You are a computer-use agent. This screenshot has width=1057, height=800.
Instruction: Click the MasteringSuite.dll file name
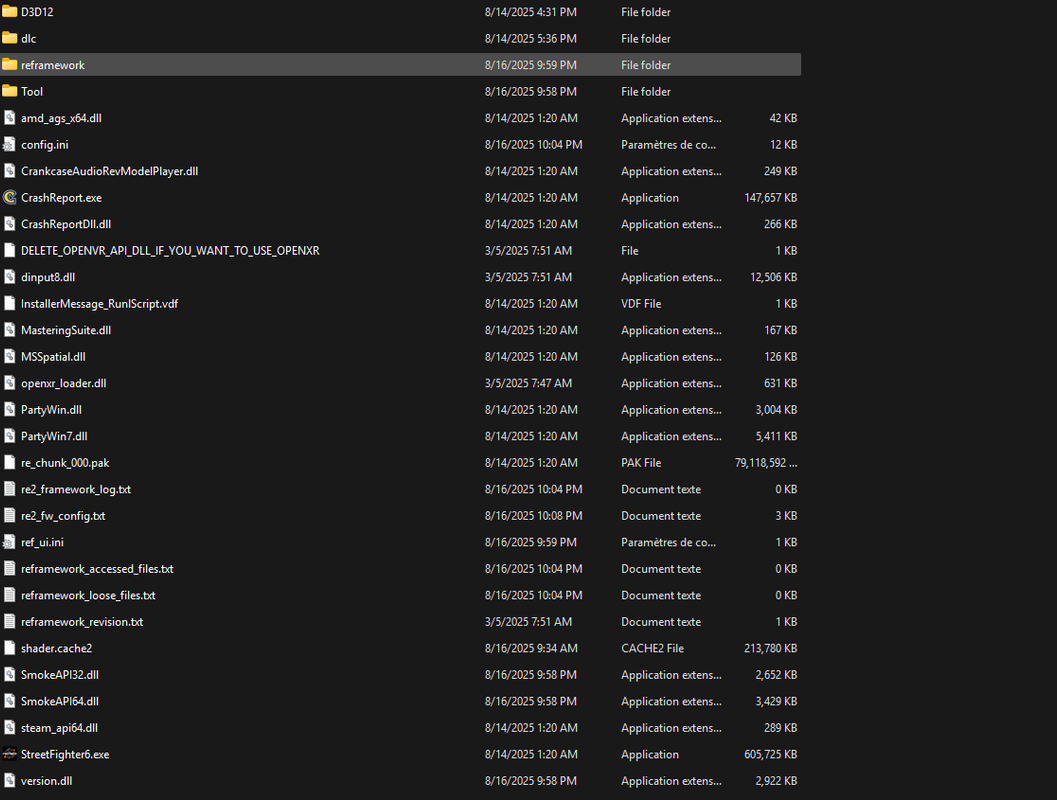point(66,330)
